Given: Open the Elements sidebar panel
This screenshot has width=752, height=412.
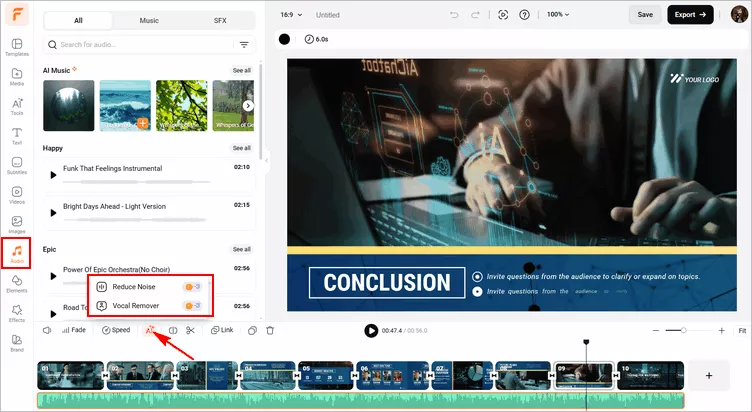Looking at the screenshot, I should point(17,284).
